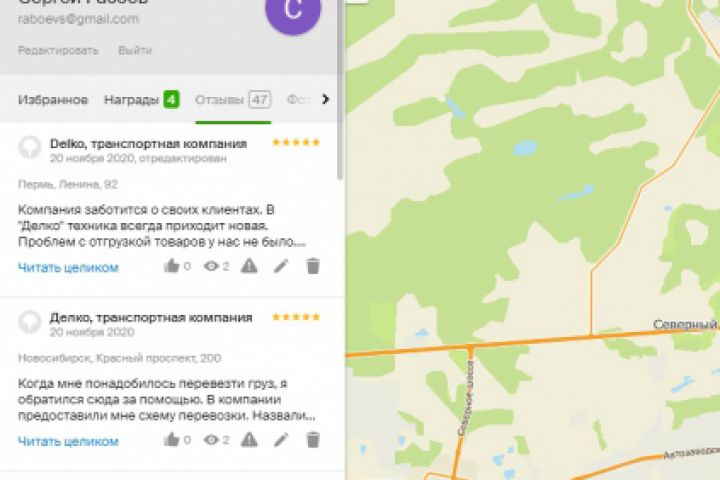The height and width of the screenshot is (480, 720).
Task: Click the eye icon on Делко review
Action: click(211, 440)
